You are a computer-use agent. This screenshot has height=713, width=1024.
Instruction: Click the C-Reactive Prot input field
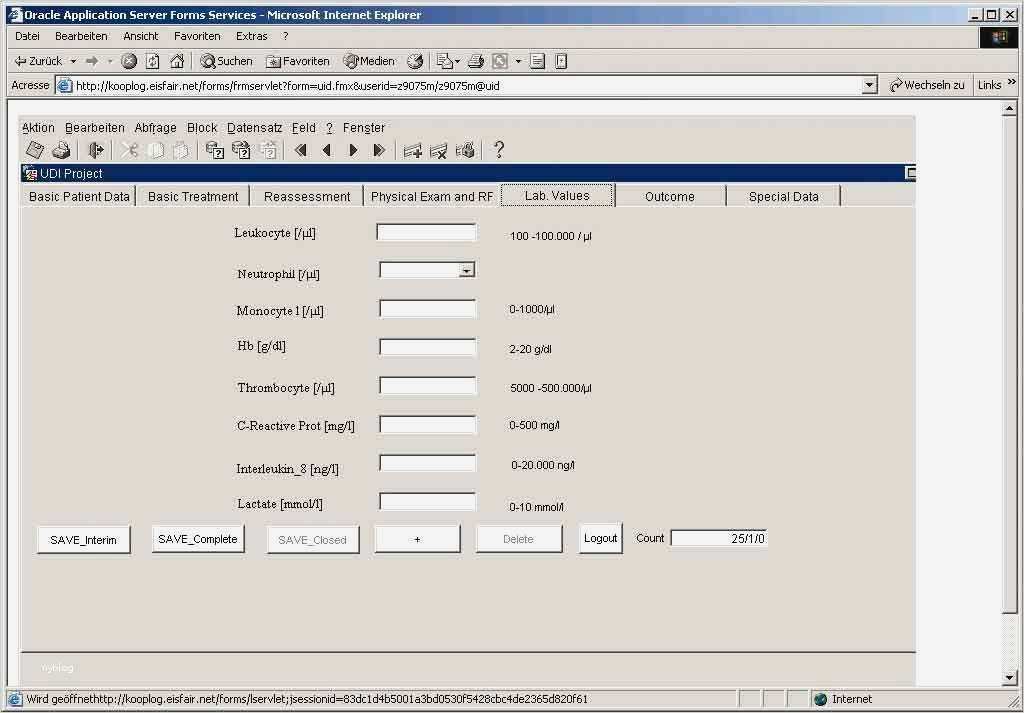(x=428, y=425)
